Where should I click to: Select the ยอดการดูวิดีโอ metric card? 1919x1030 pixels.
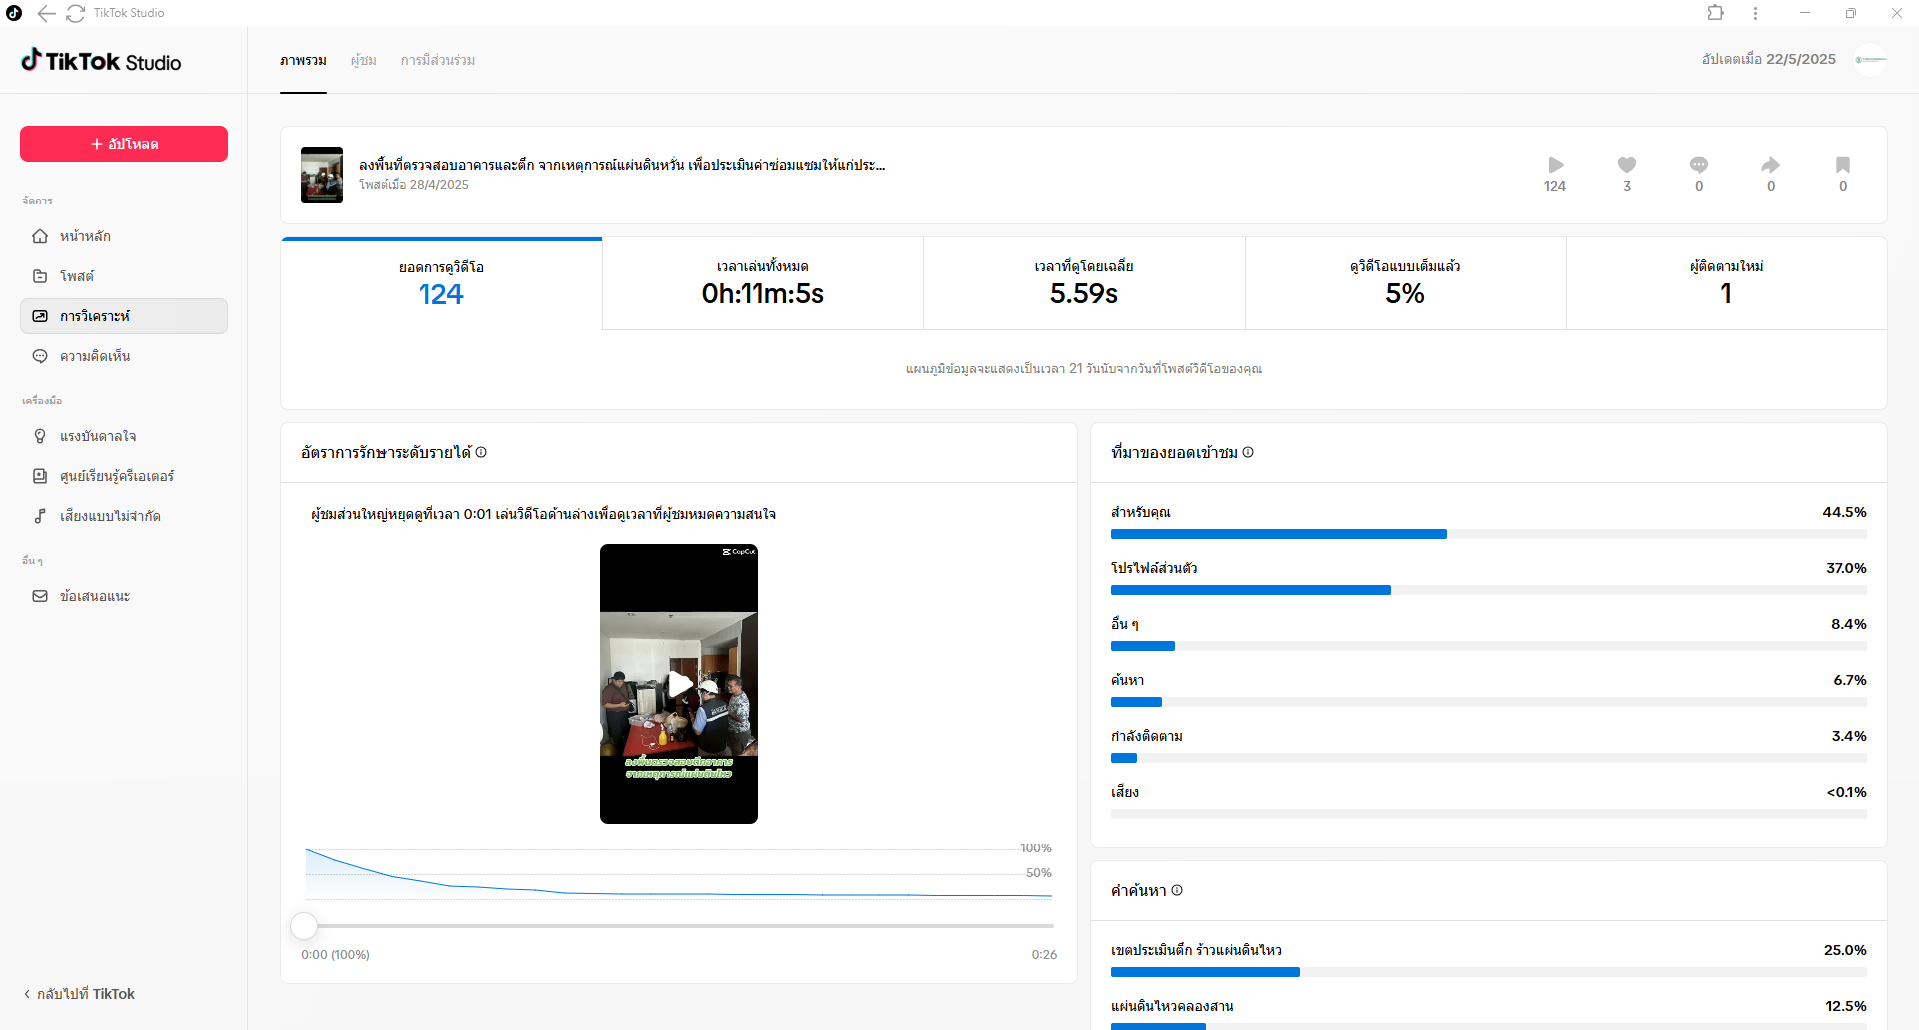pos(441,283)
